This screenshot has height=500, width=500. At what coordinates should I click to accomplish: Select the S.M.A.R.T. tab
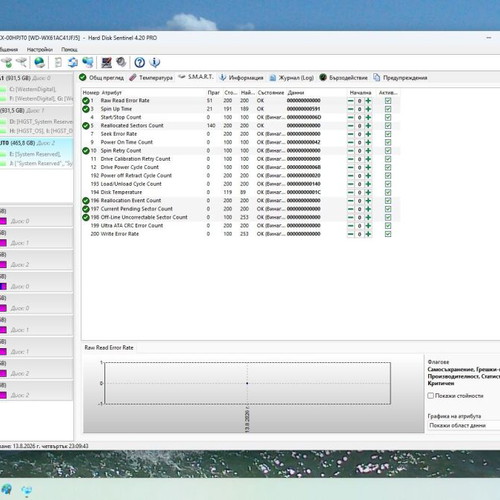[x=196, y=77]
